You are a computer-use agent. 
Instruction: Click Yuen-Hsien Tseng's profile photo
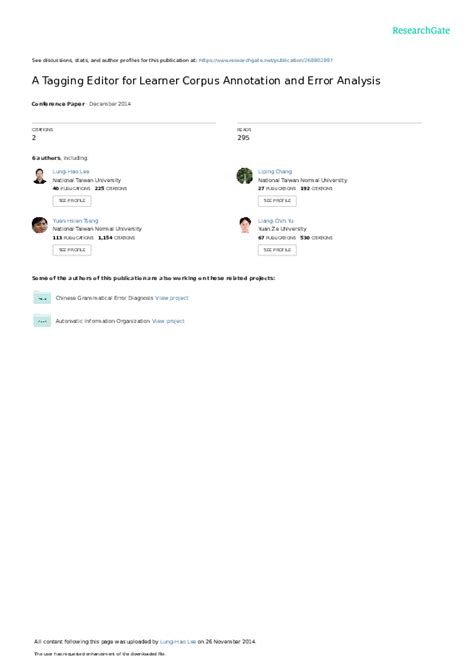(x=40, y=225)
